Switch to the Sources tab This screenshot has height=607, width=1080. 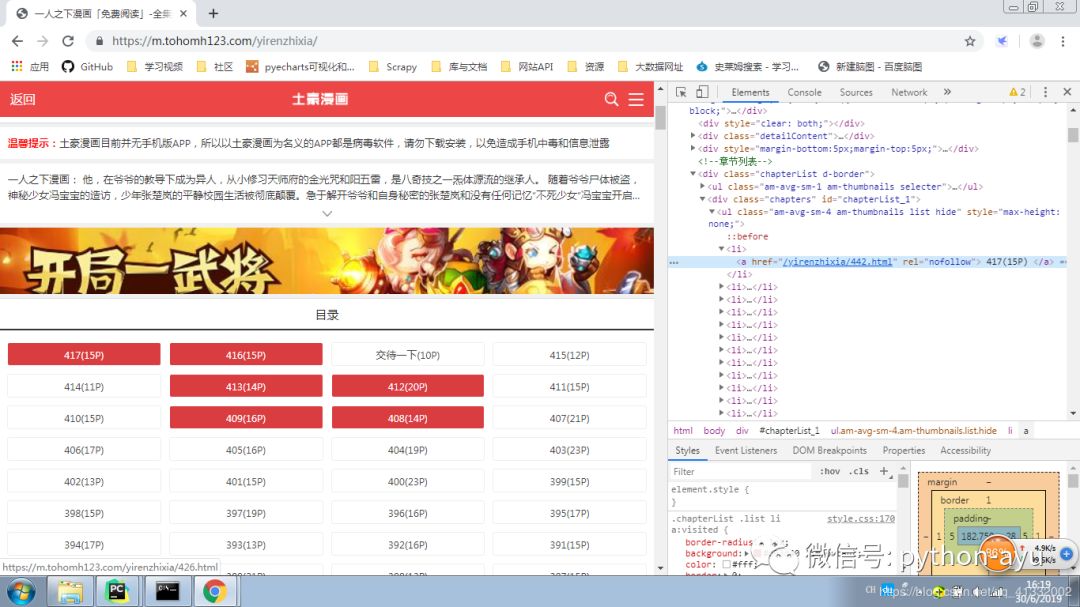pyautogui.click(x=855, y=92)
